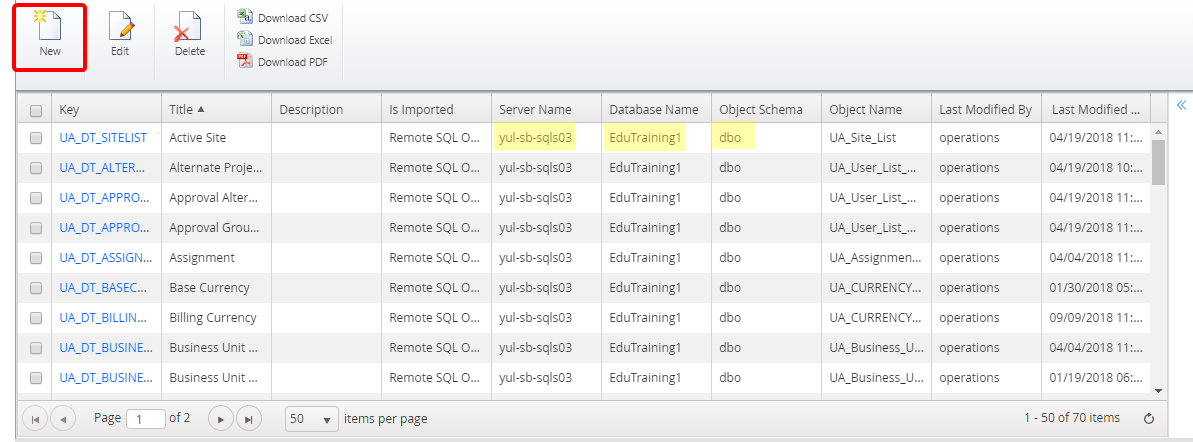This screenshot has width=1193, height=442.
Task: Jump to the last page arrow
Action: point(249,418)
